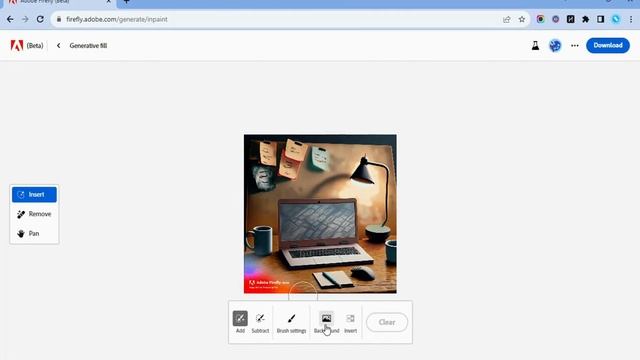Open the beaker labs icon
Screen dimensions: 640x360
coord(535,45)
